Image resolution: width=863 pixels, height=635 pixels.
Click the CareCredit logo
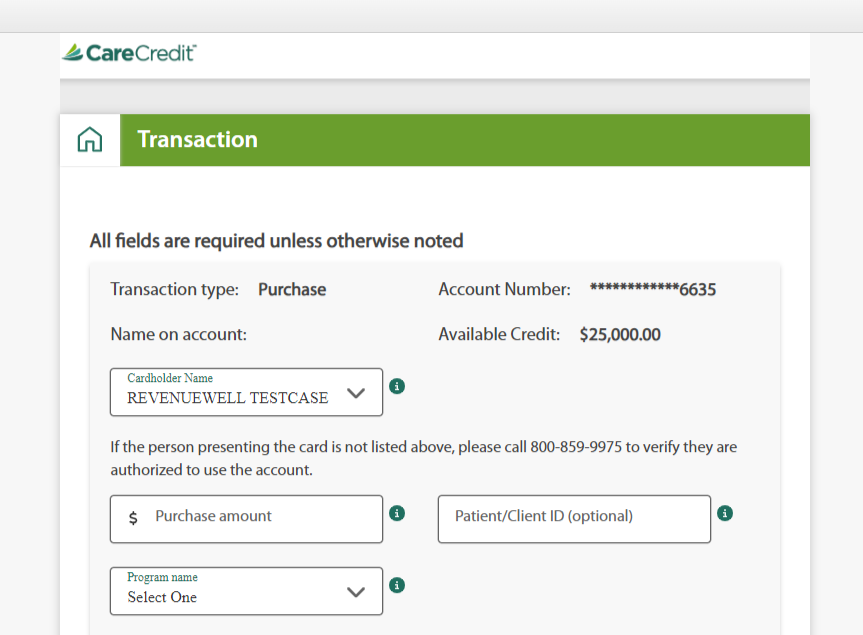coord(129,53)
